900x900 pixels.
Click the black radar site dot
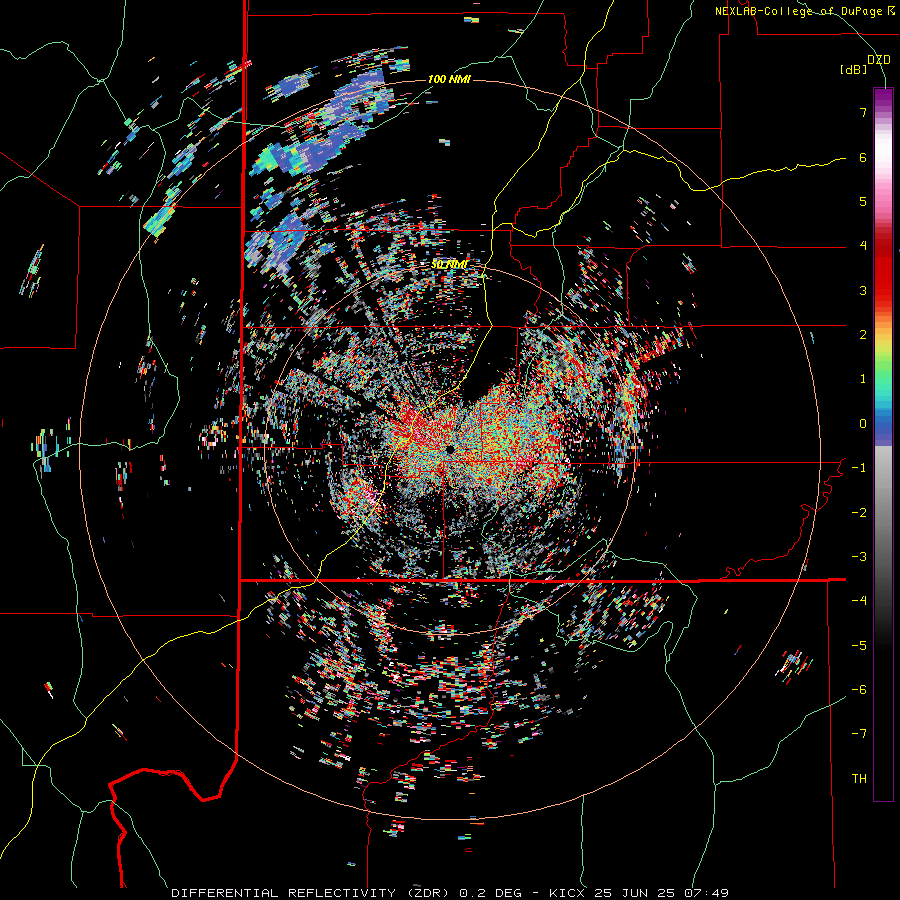tap(449, 449)
